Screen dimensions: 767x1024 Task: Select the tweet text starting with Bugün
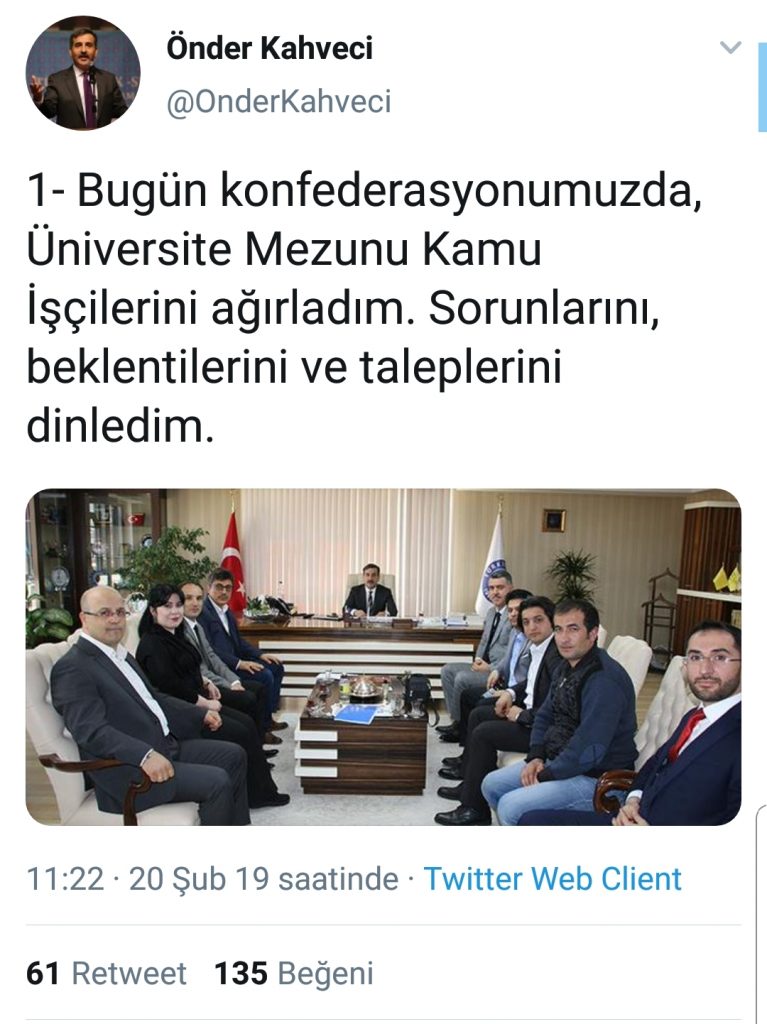tap(365, 308)
